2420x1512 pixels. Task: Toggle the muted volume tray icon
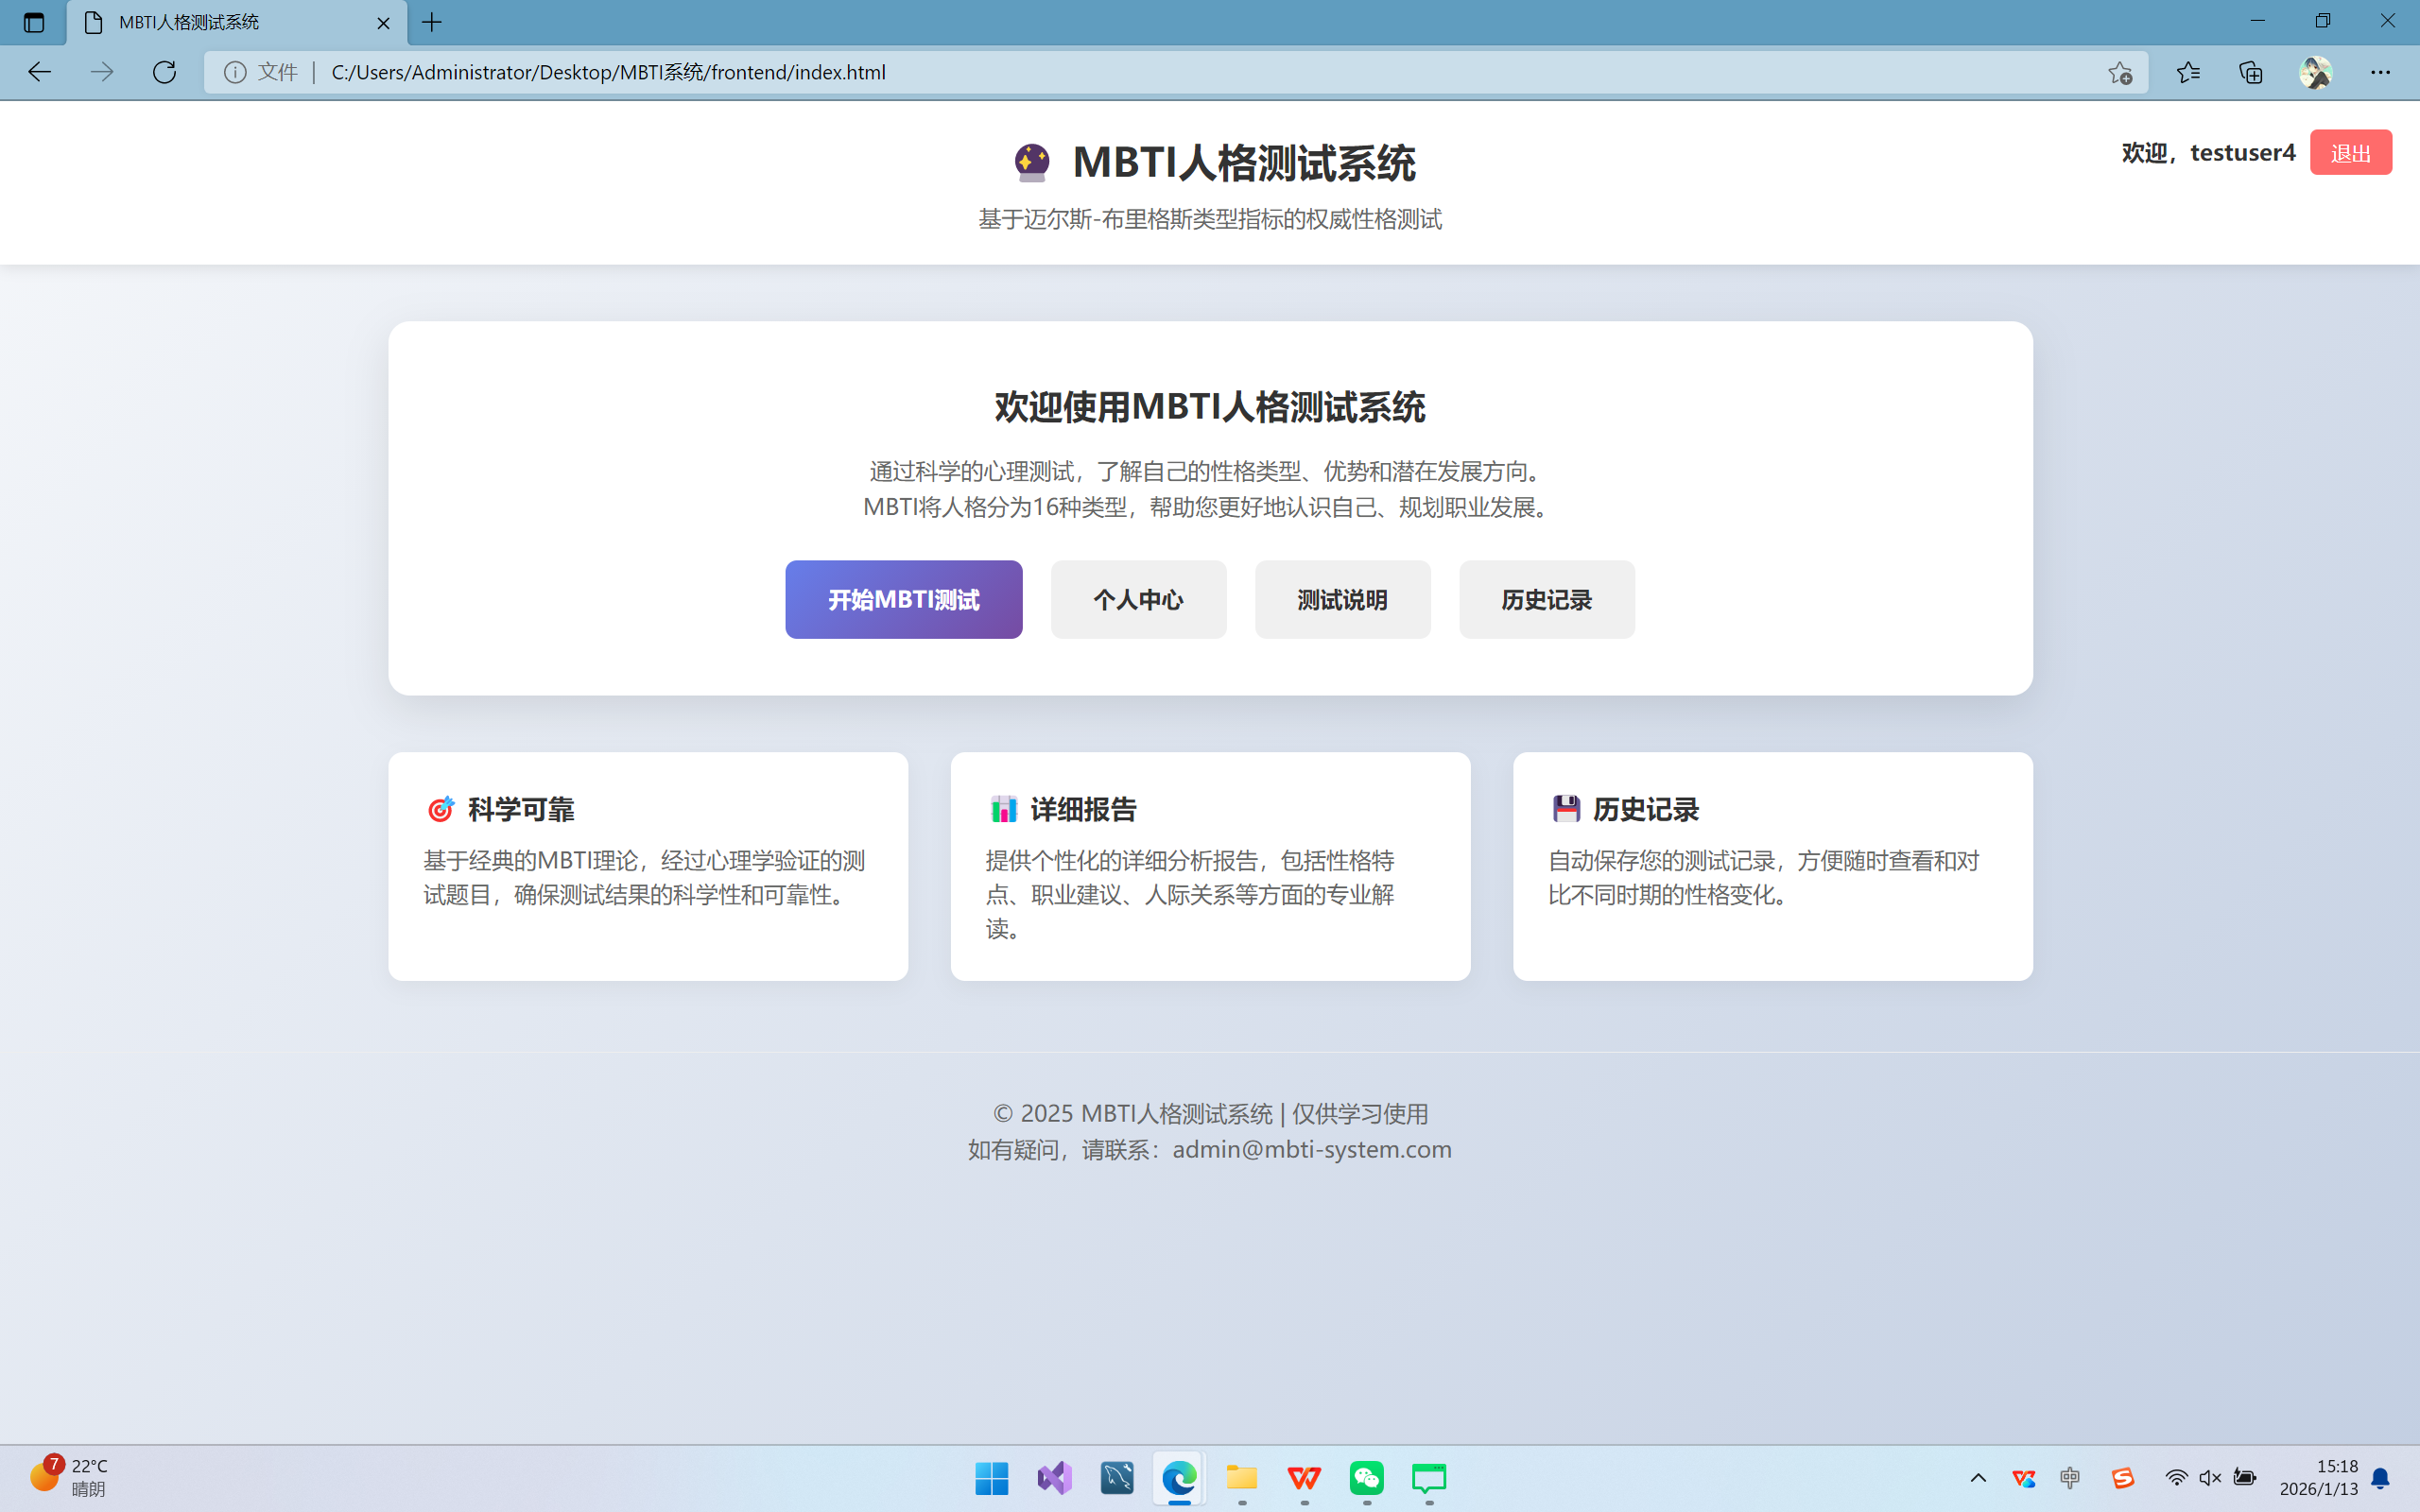[2210, 1478]
